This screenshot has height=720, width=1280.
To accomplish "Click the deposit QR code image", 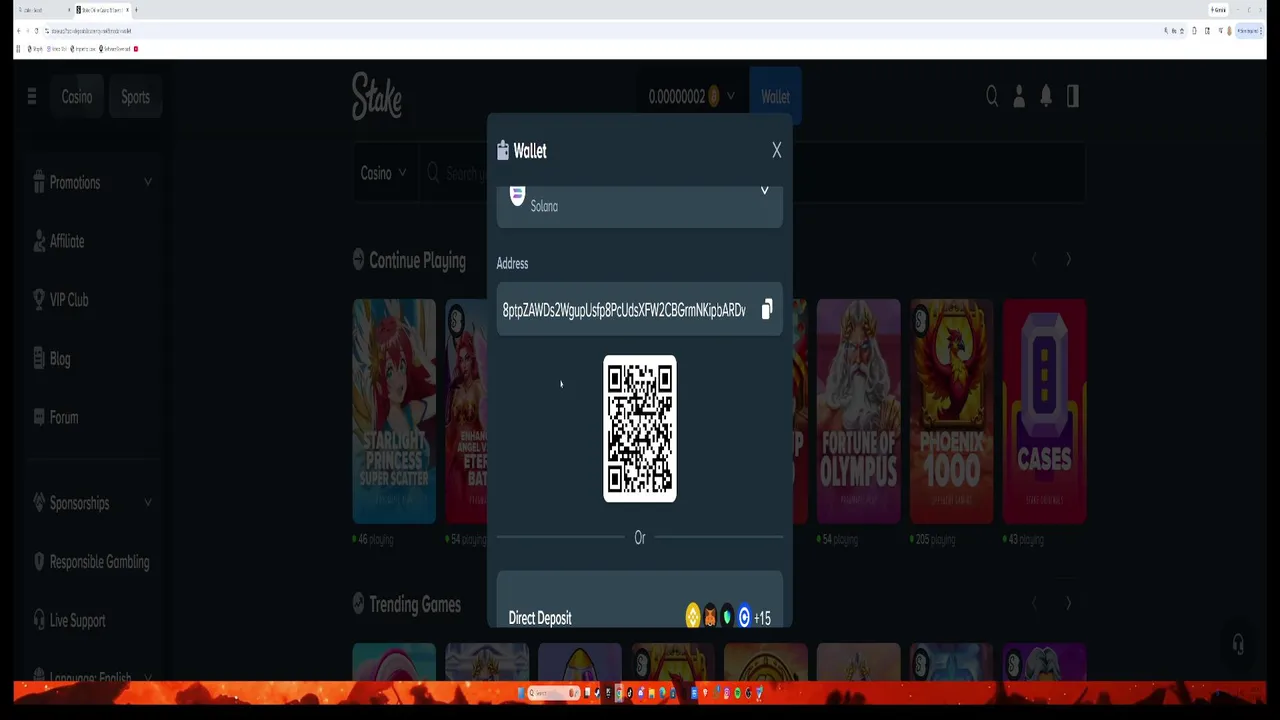I will [x=640, y=429].
